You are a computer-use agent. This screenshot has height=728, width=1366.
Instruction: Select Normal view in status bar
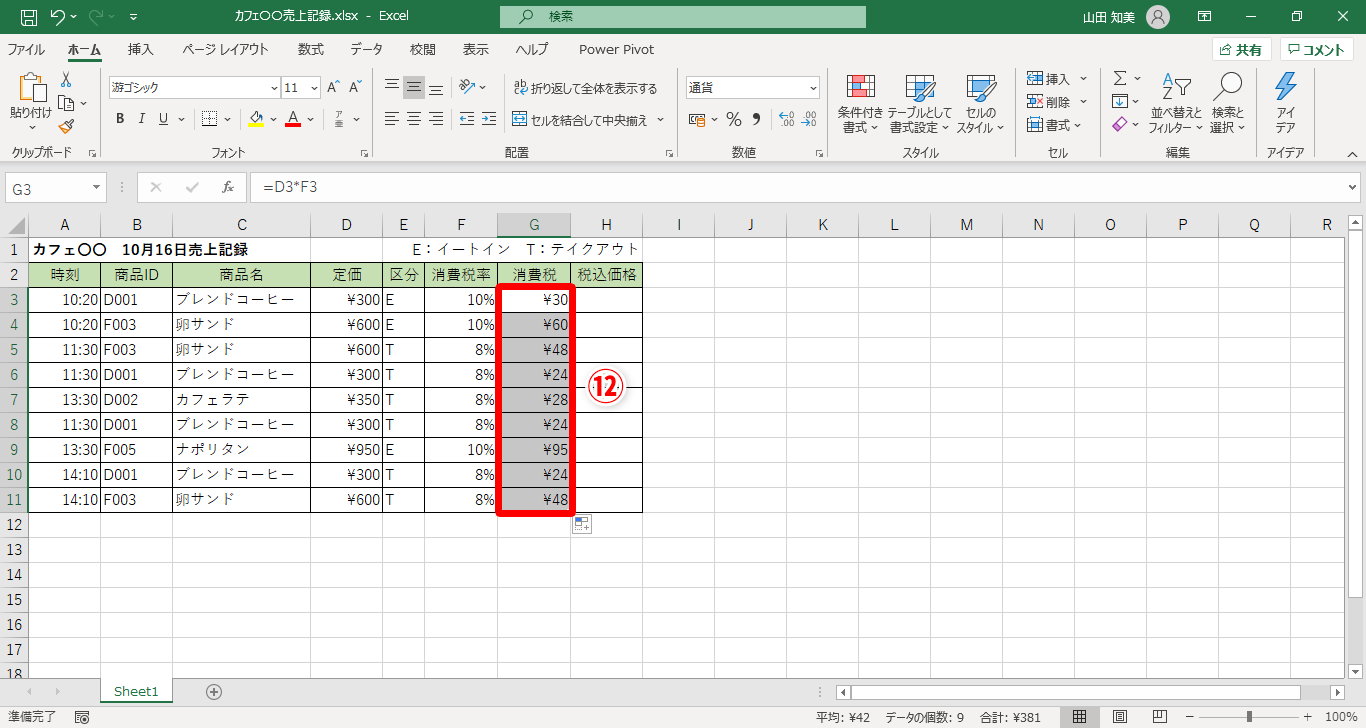click(x=1080, y=716)
